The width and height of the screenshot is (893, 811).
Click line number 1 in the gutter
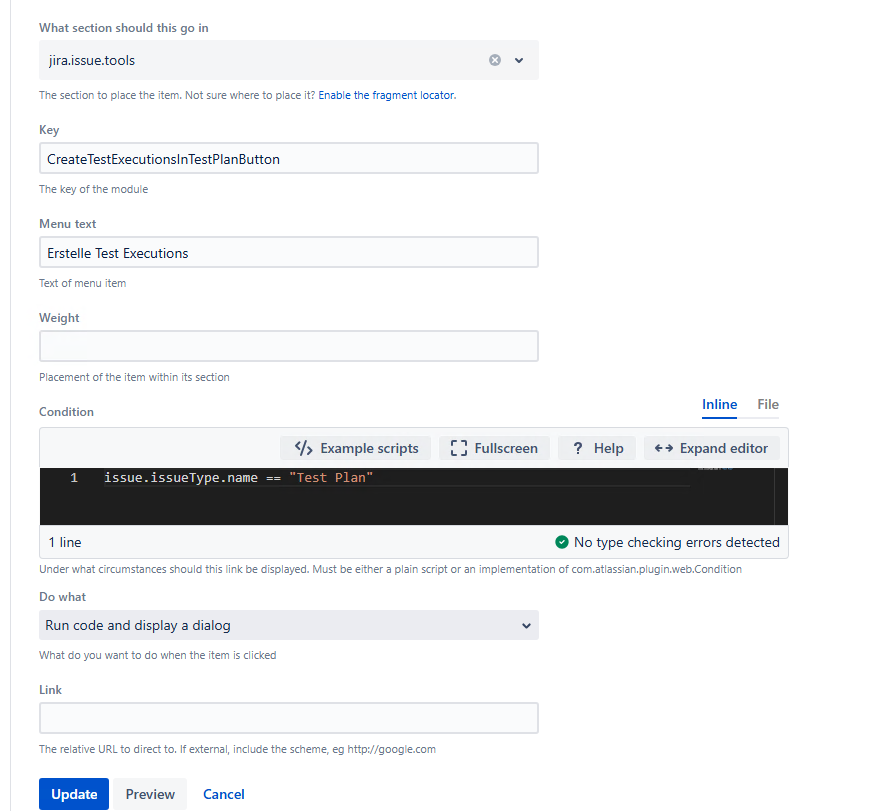(x=74, y=478)
